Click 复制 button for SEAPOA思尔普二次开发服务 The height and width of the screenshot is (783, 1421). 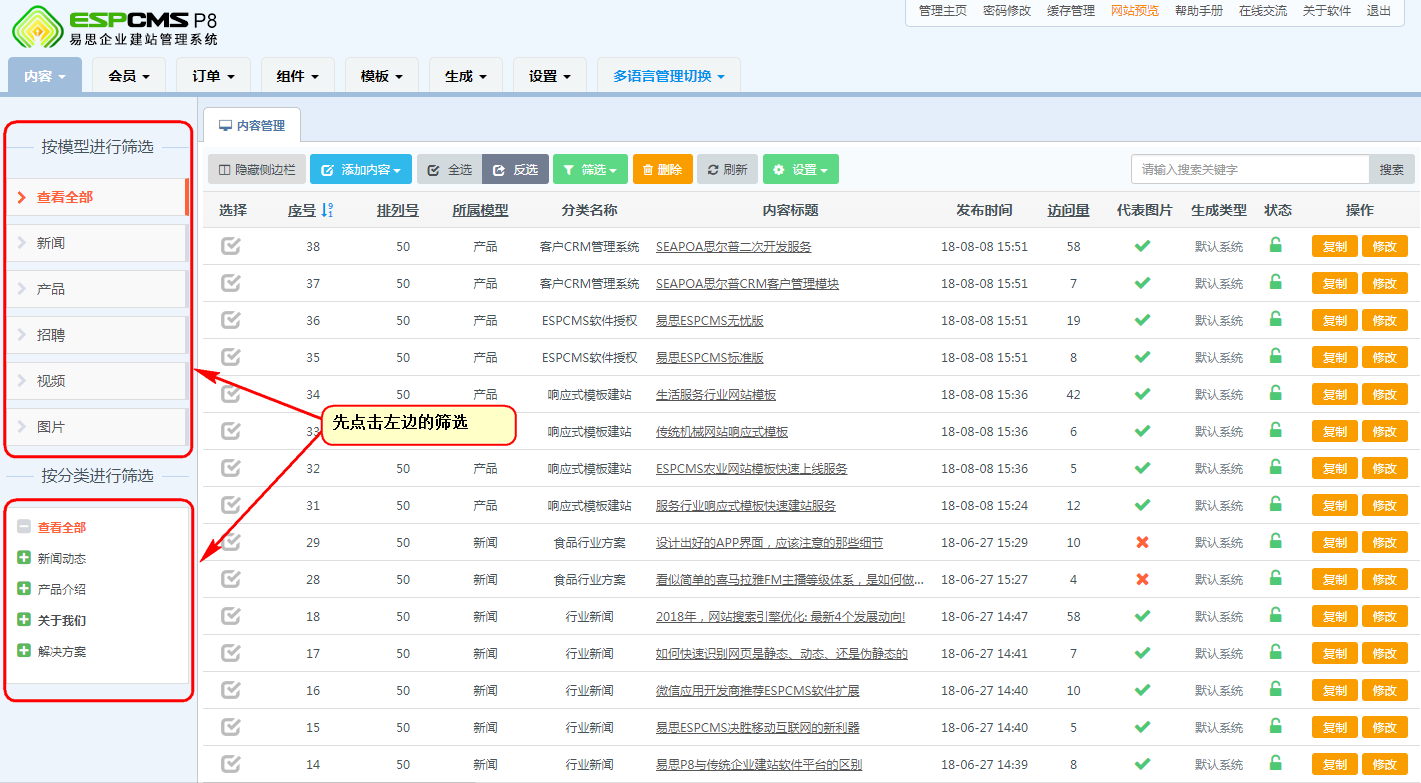[x=1335, y=246]
